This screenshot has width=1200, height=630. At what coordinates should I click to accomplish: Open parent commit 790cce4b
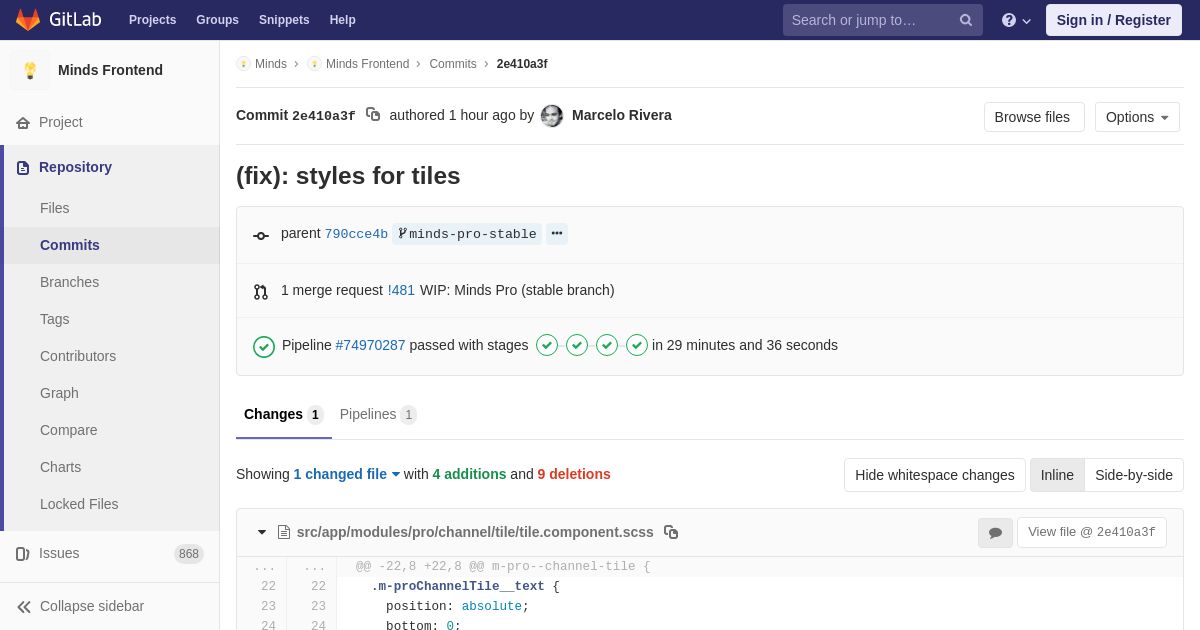click(356, 234)
